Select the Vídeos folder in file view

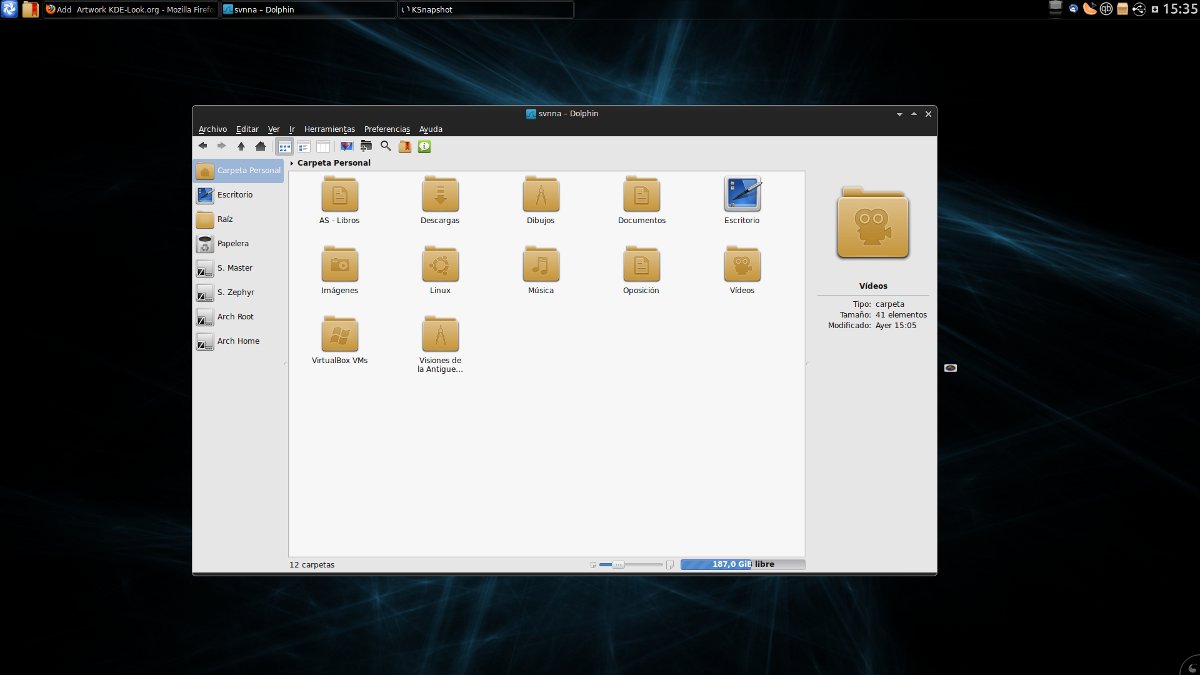click(742, 270)
